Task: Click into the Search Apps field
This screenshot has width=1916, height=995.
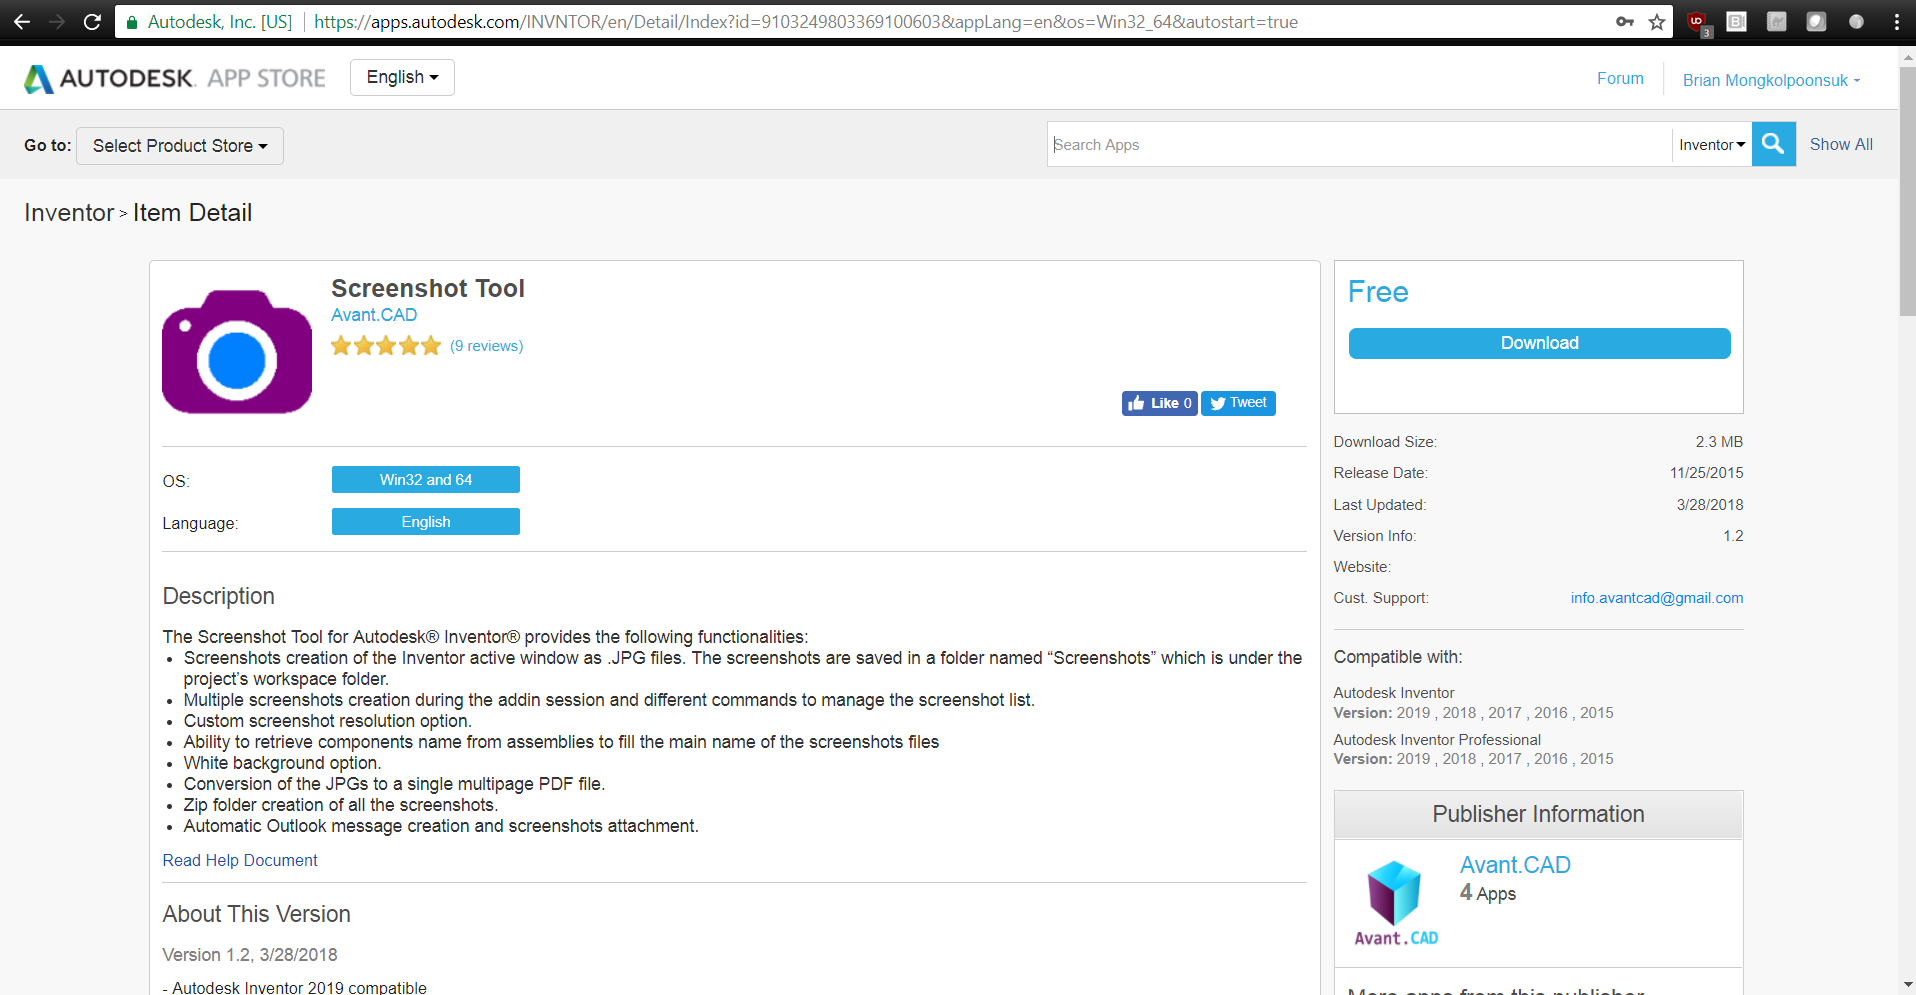Action: [x=1360, y=145]
